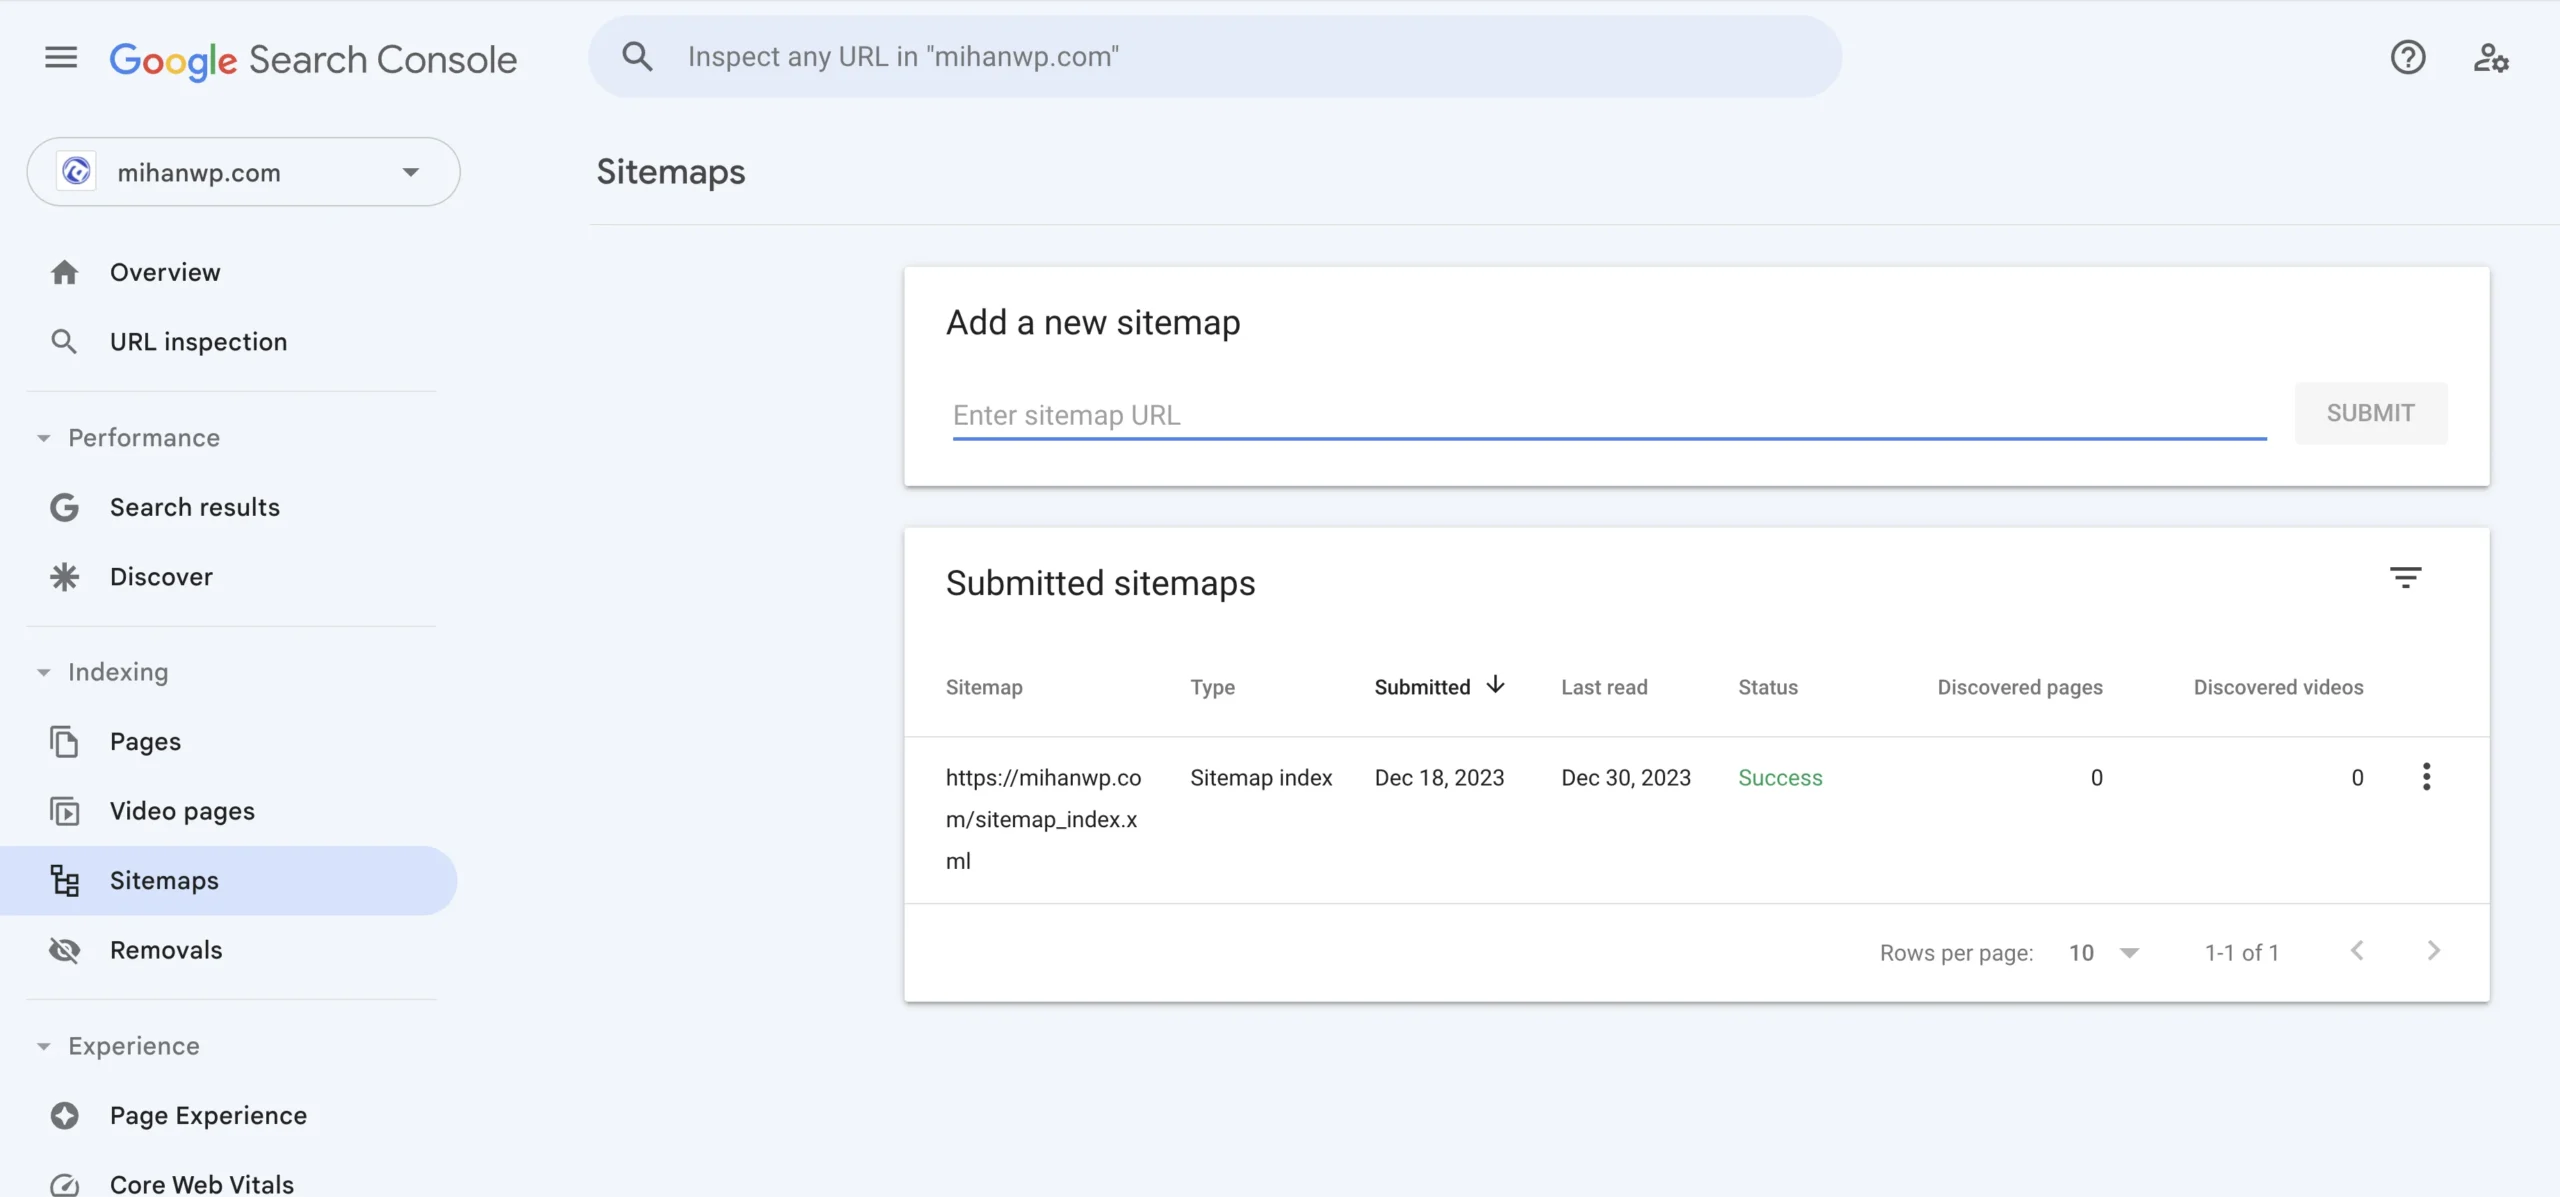Collapse the Performance section
Screen dimensions: 2560x1197
pos(43,438)
